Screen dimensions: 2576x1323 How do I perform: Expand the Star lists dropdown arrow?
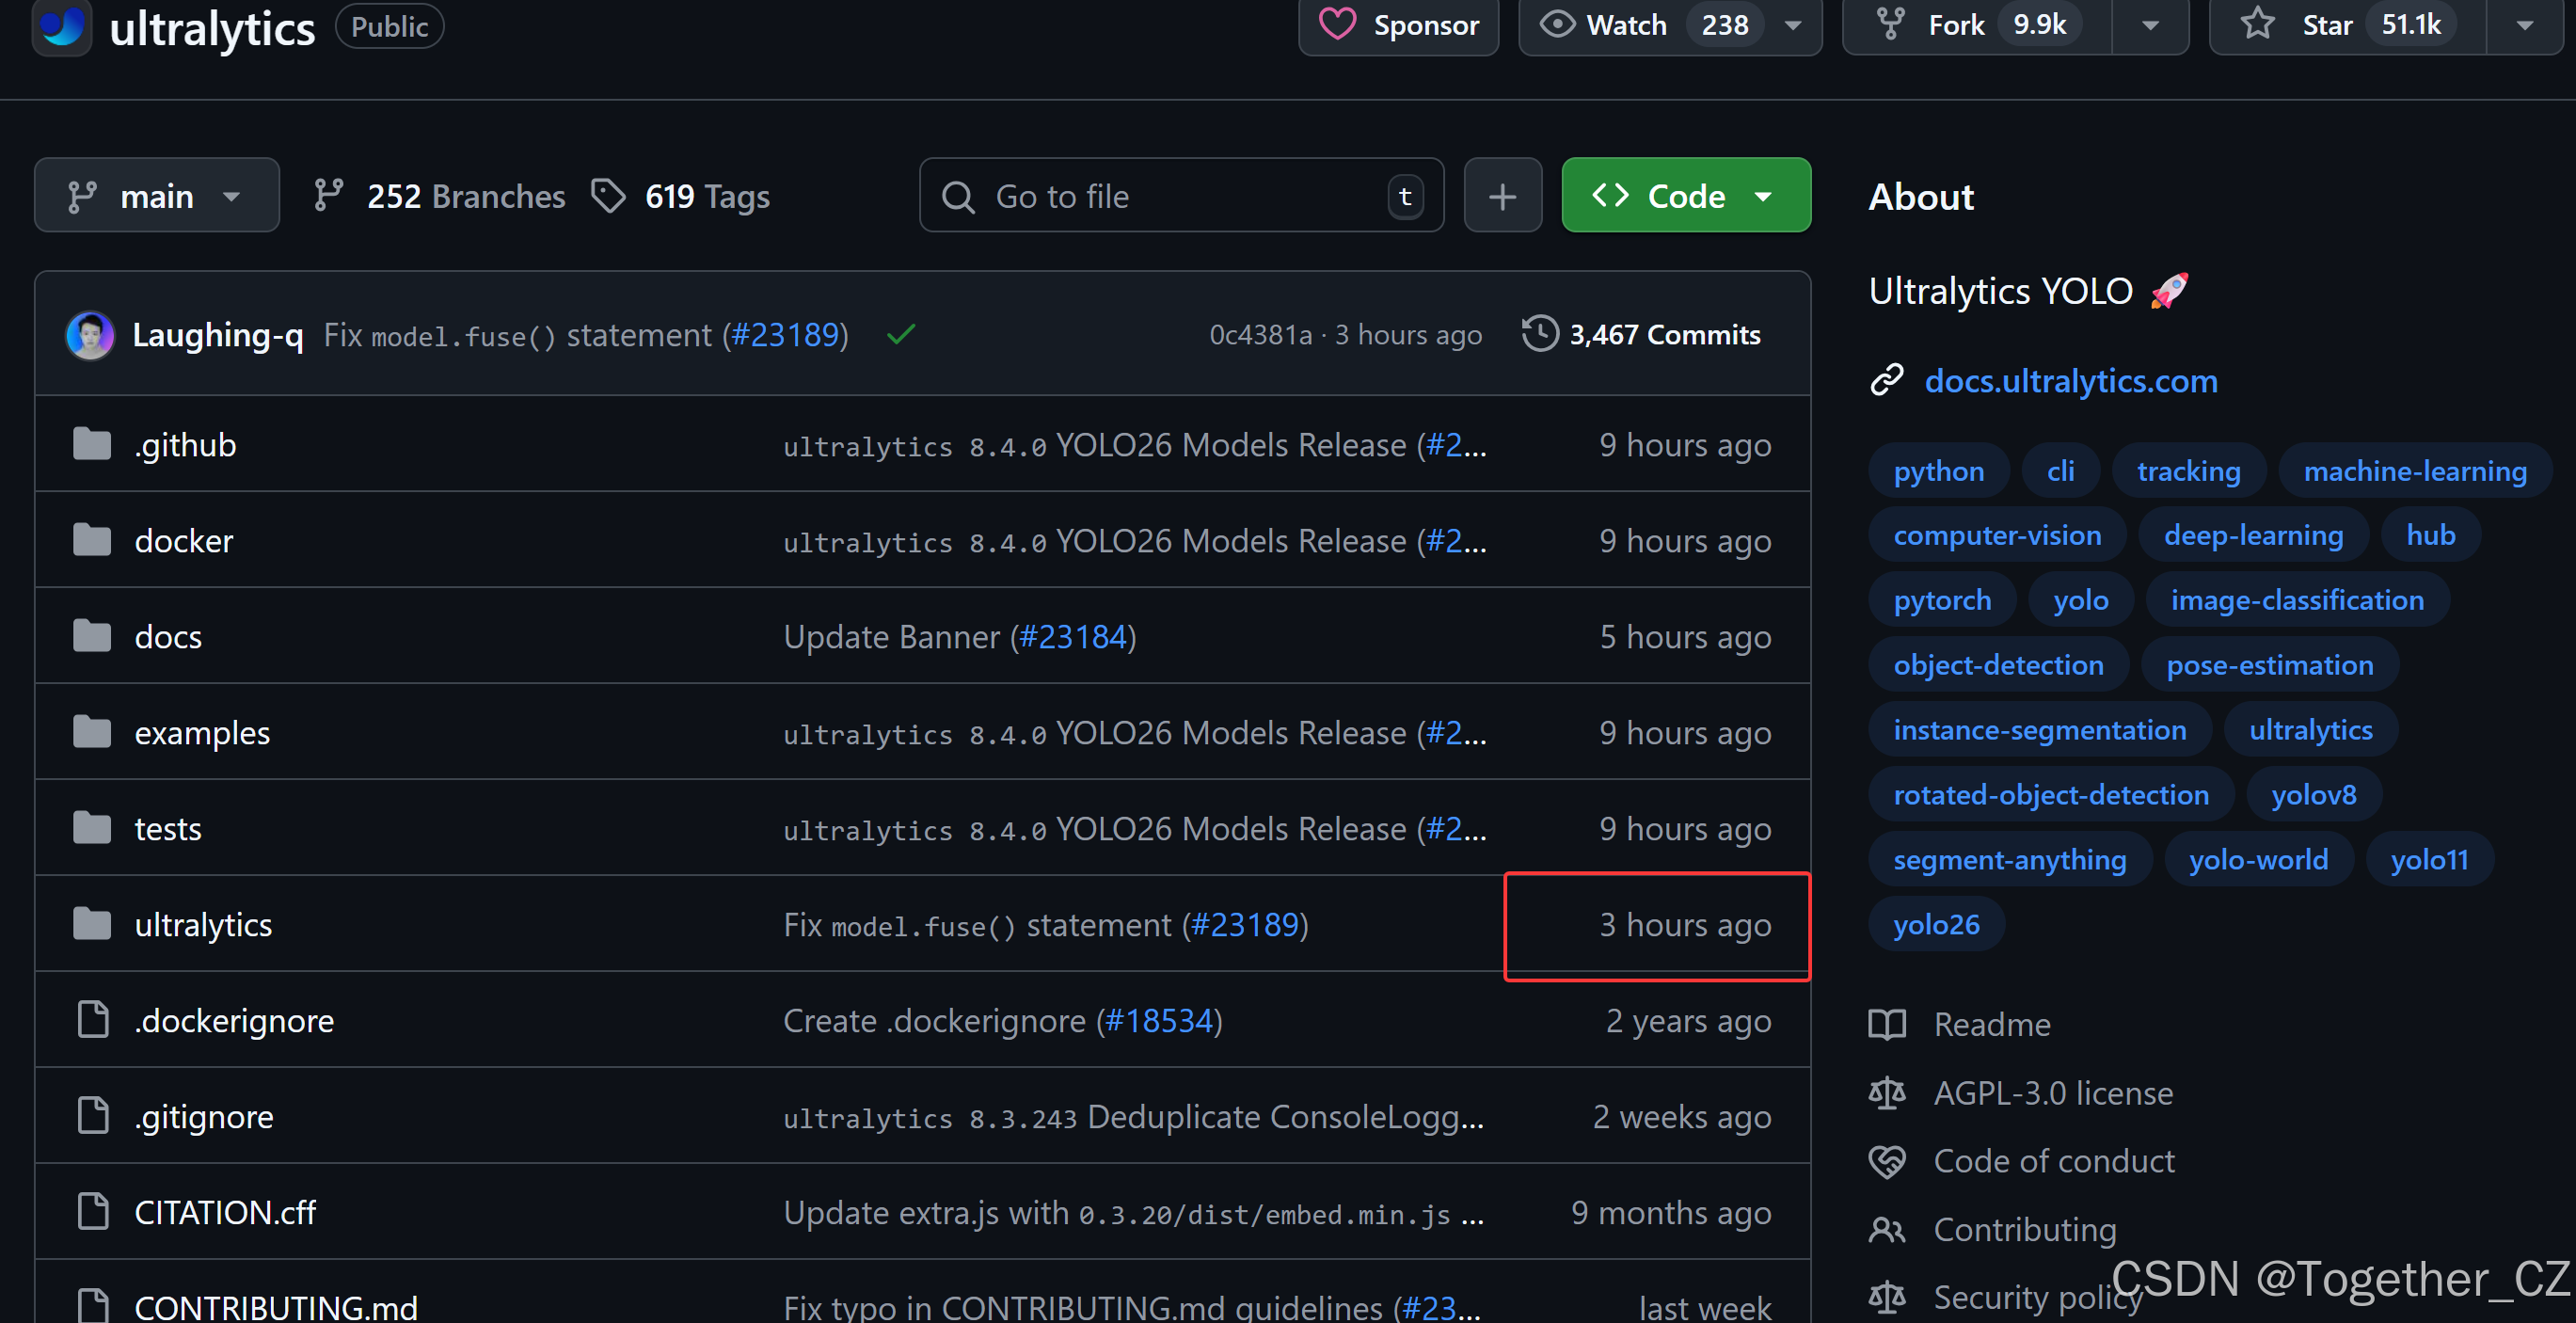[2524, 25]
